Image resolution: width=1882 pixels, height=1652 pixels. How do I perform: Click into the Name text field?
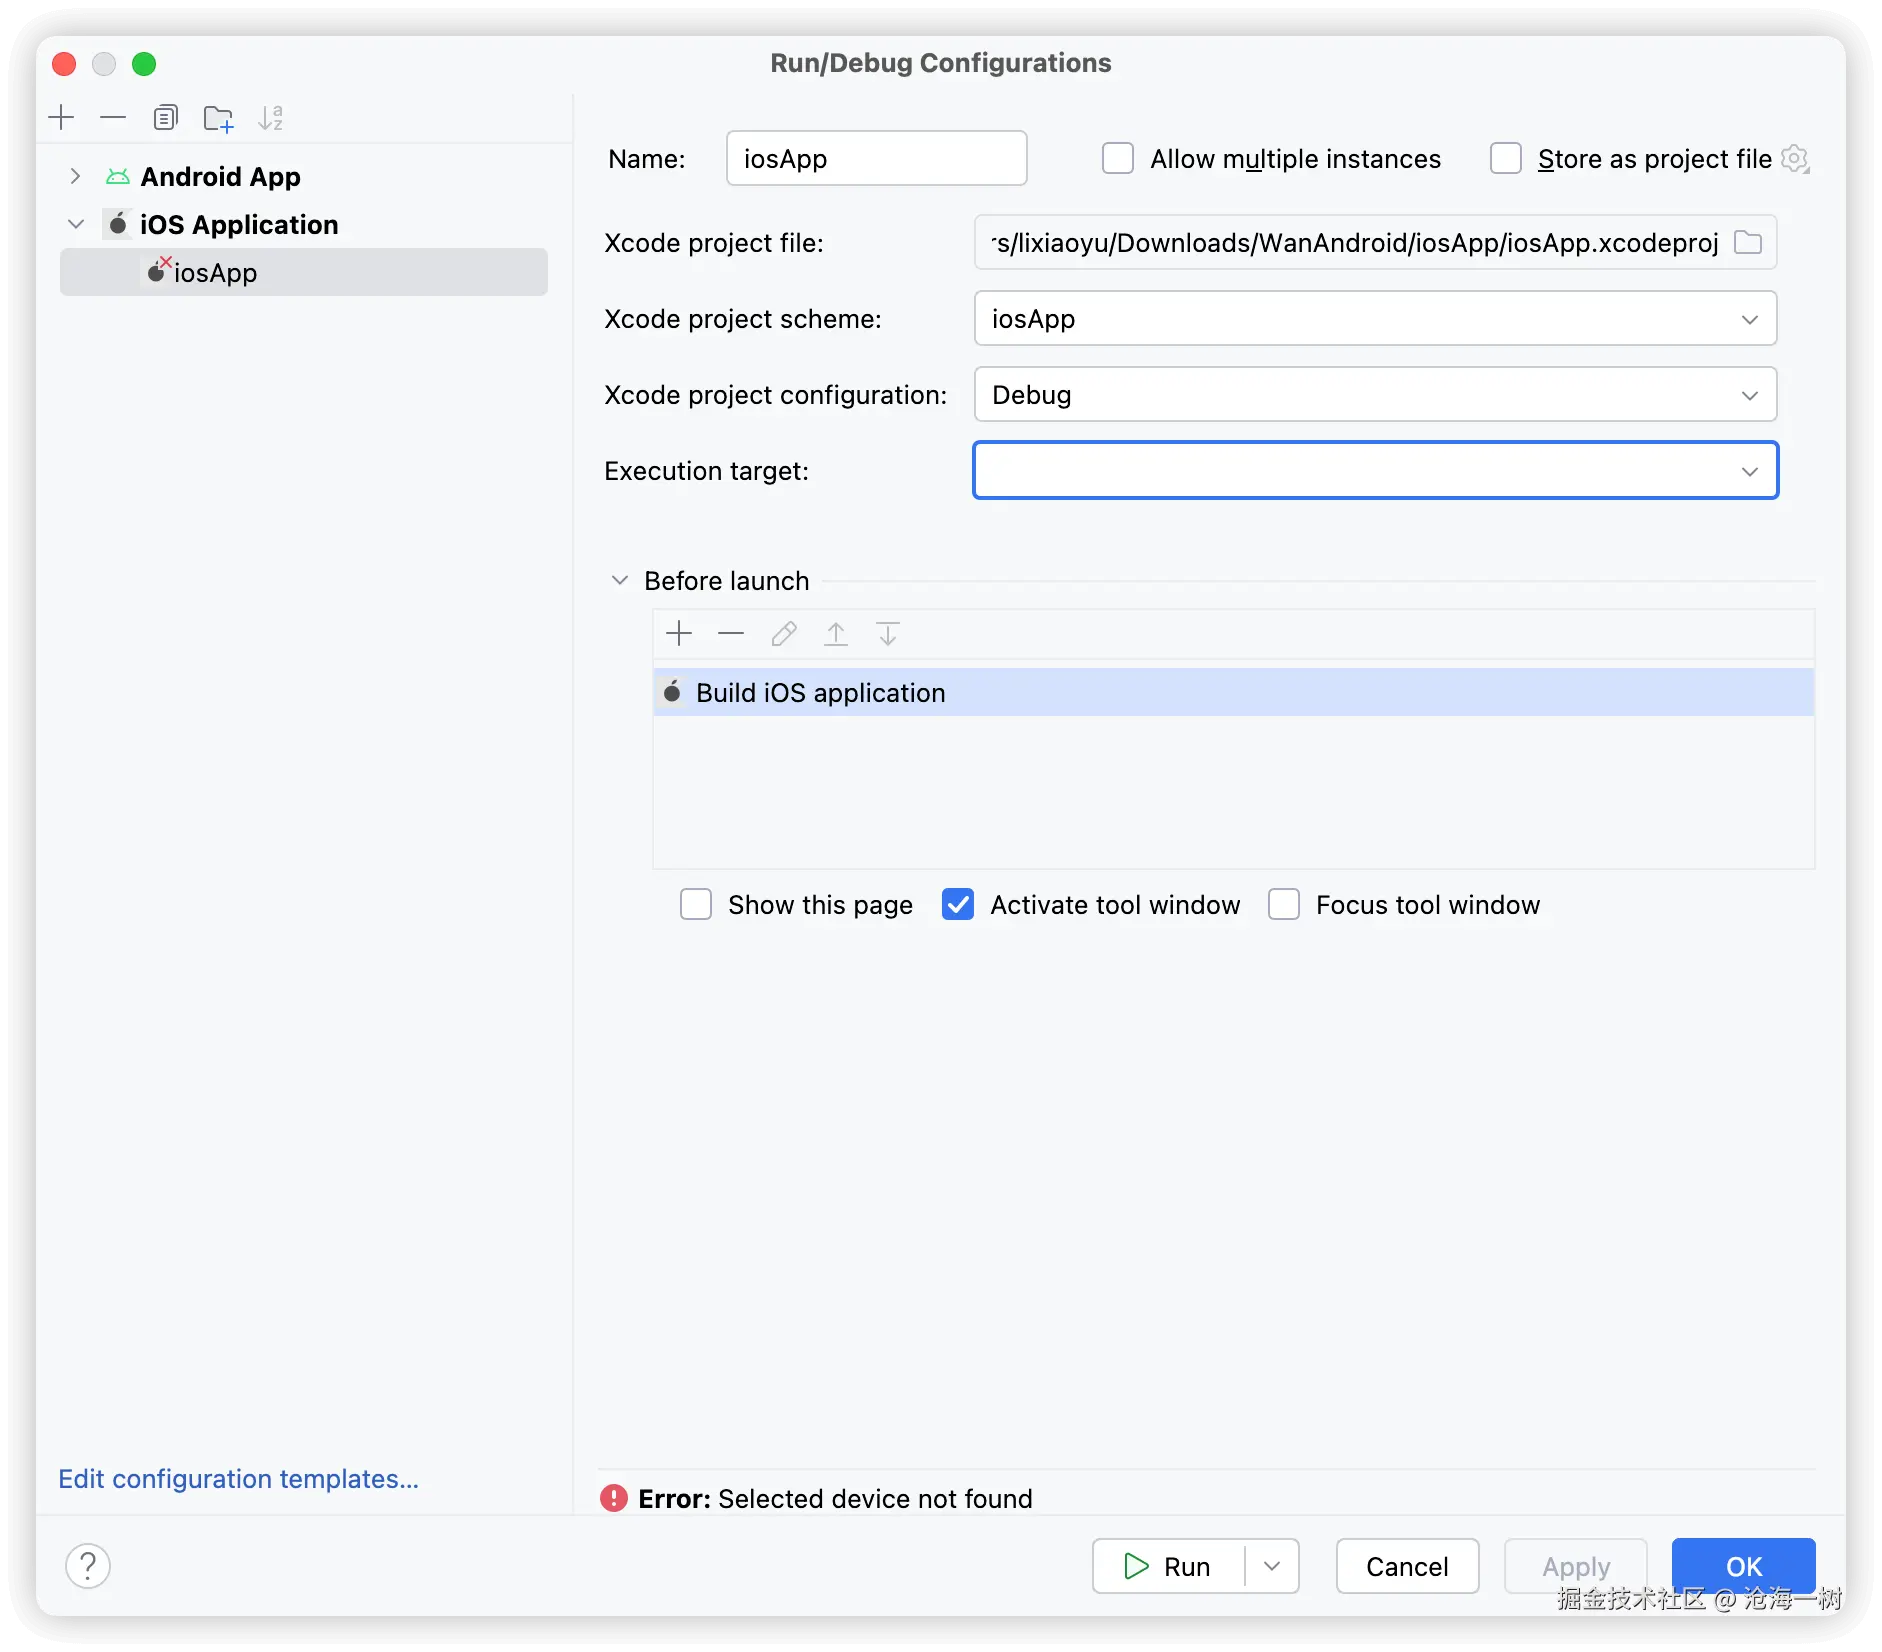(876, 159)
